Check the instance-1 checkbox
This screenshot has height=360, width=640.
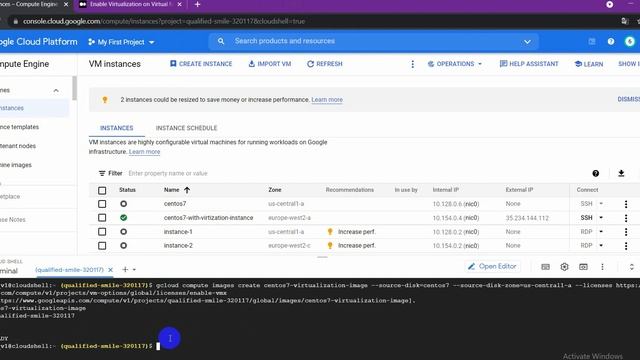tap(102, 231)
